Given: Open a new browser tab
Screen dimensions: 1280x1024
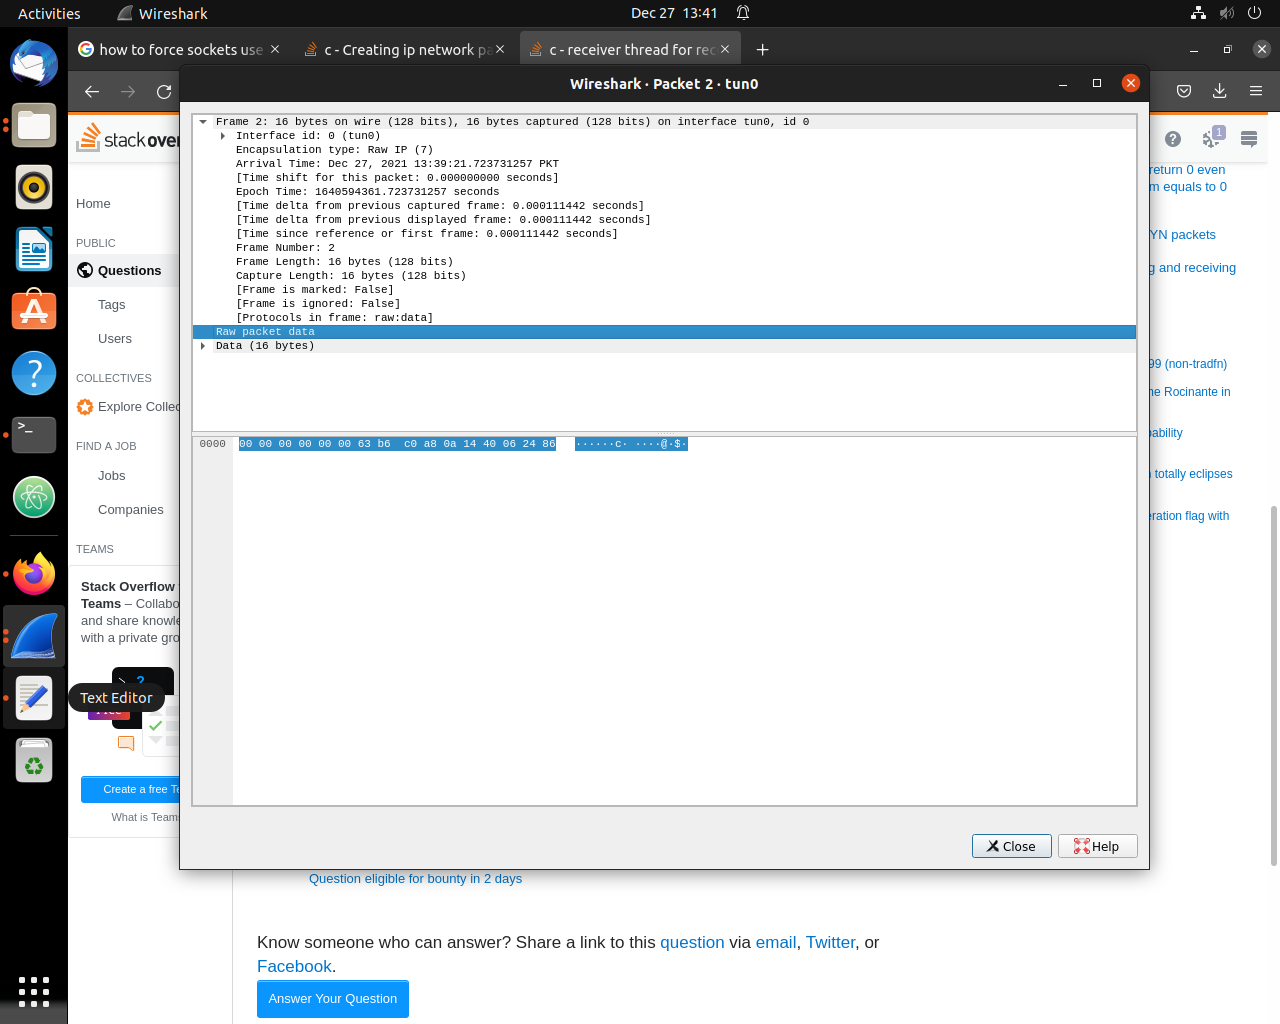Looking at the screenshot, I should (x=762, y=50).
